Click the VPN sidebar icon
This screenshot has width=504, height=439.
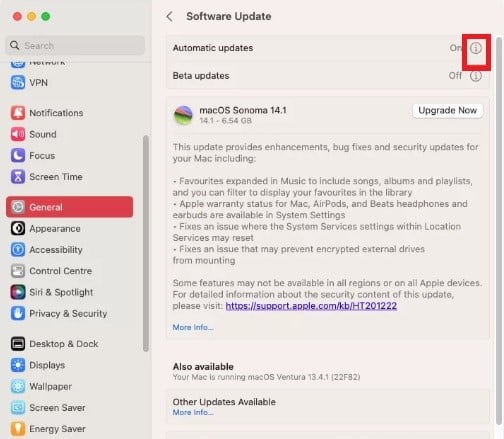[18, 83]
